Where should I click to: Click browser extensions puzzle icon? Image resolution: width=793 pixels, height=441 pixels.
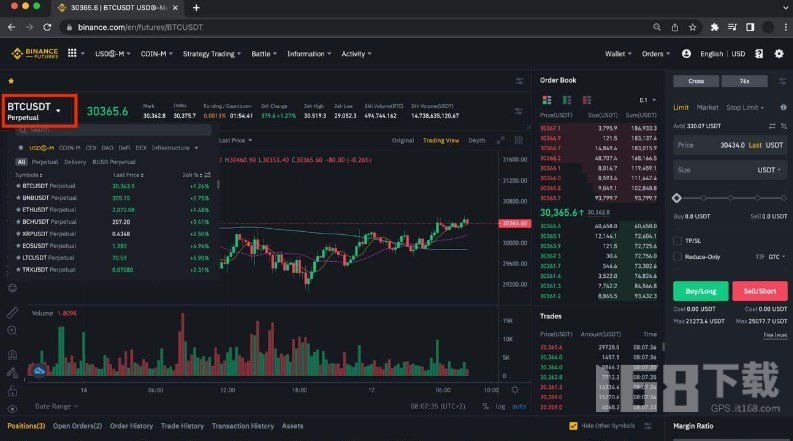click(x=714, y=27)
